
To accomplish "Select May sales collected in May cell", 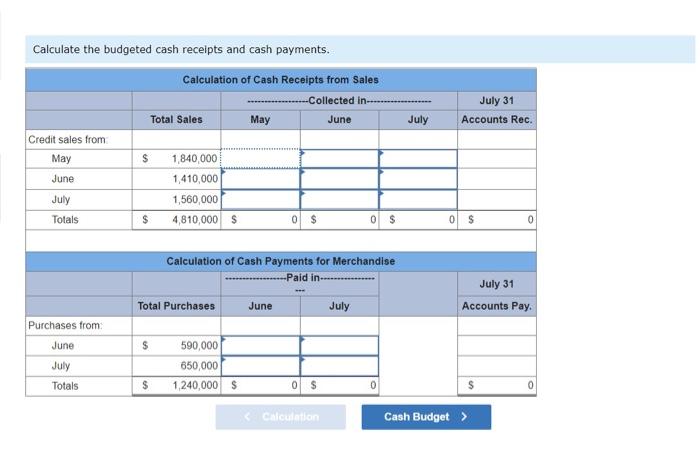I will pyautogui.click(x=261, y=158).
